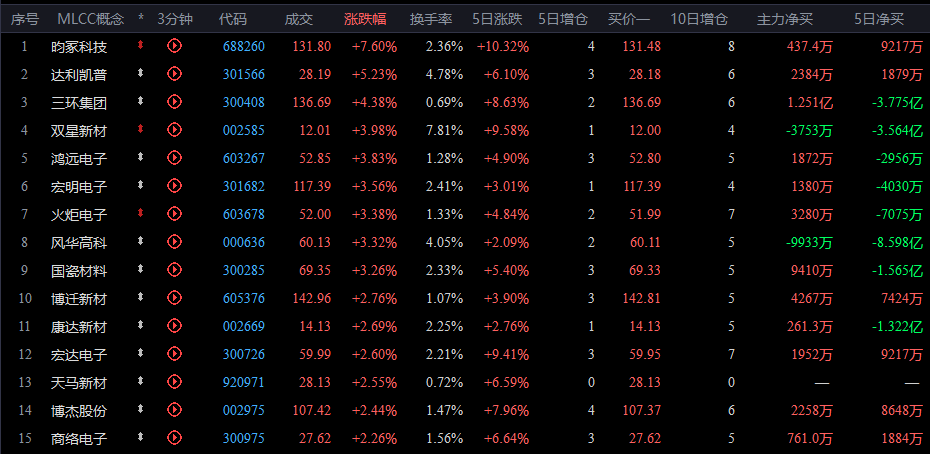This screenshot has width=930, height=454.
Task: Open the 3-minute play icon for 三环集团
Action: (174, 101)
